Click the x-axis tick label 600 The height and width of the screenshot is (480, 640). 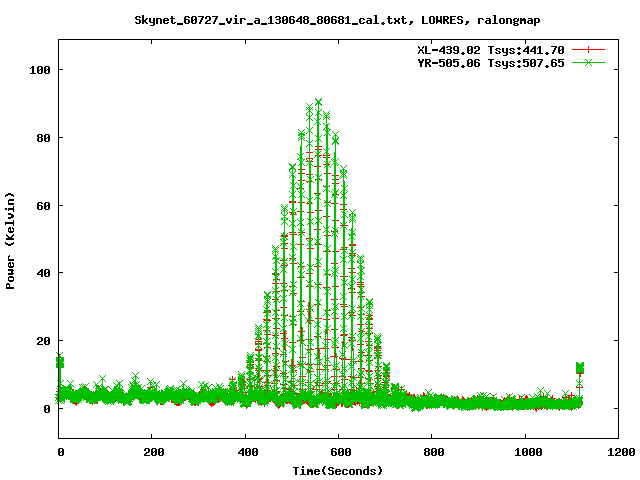[340, 452]
